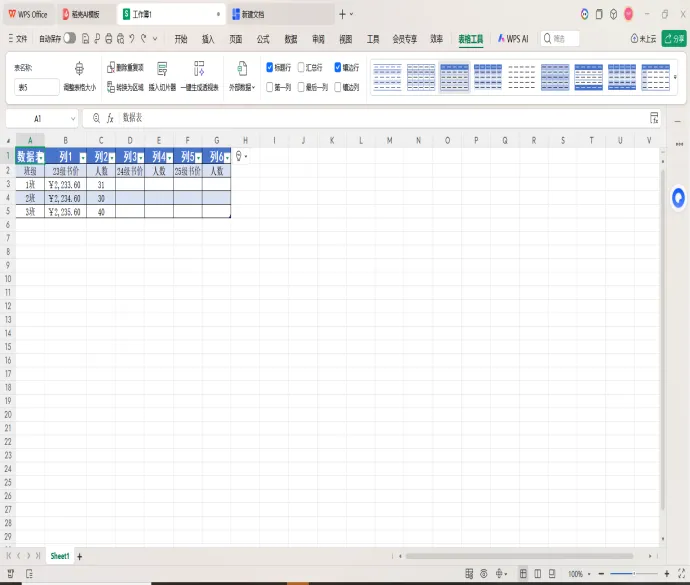Click convert to range (转换为区域)

tap(125, 87)
